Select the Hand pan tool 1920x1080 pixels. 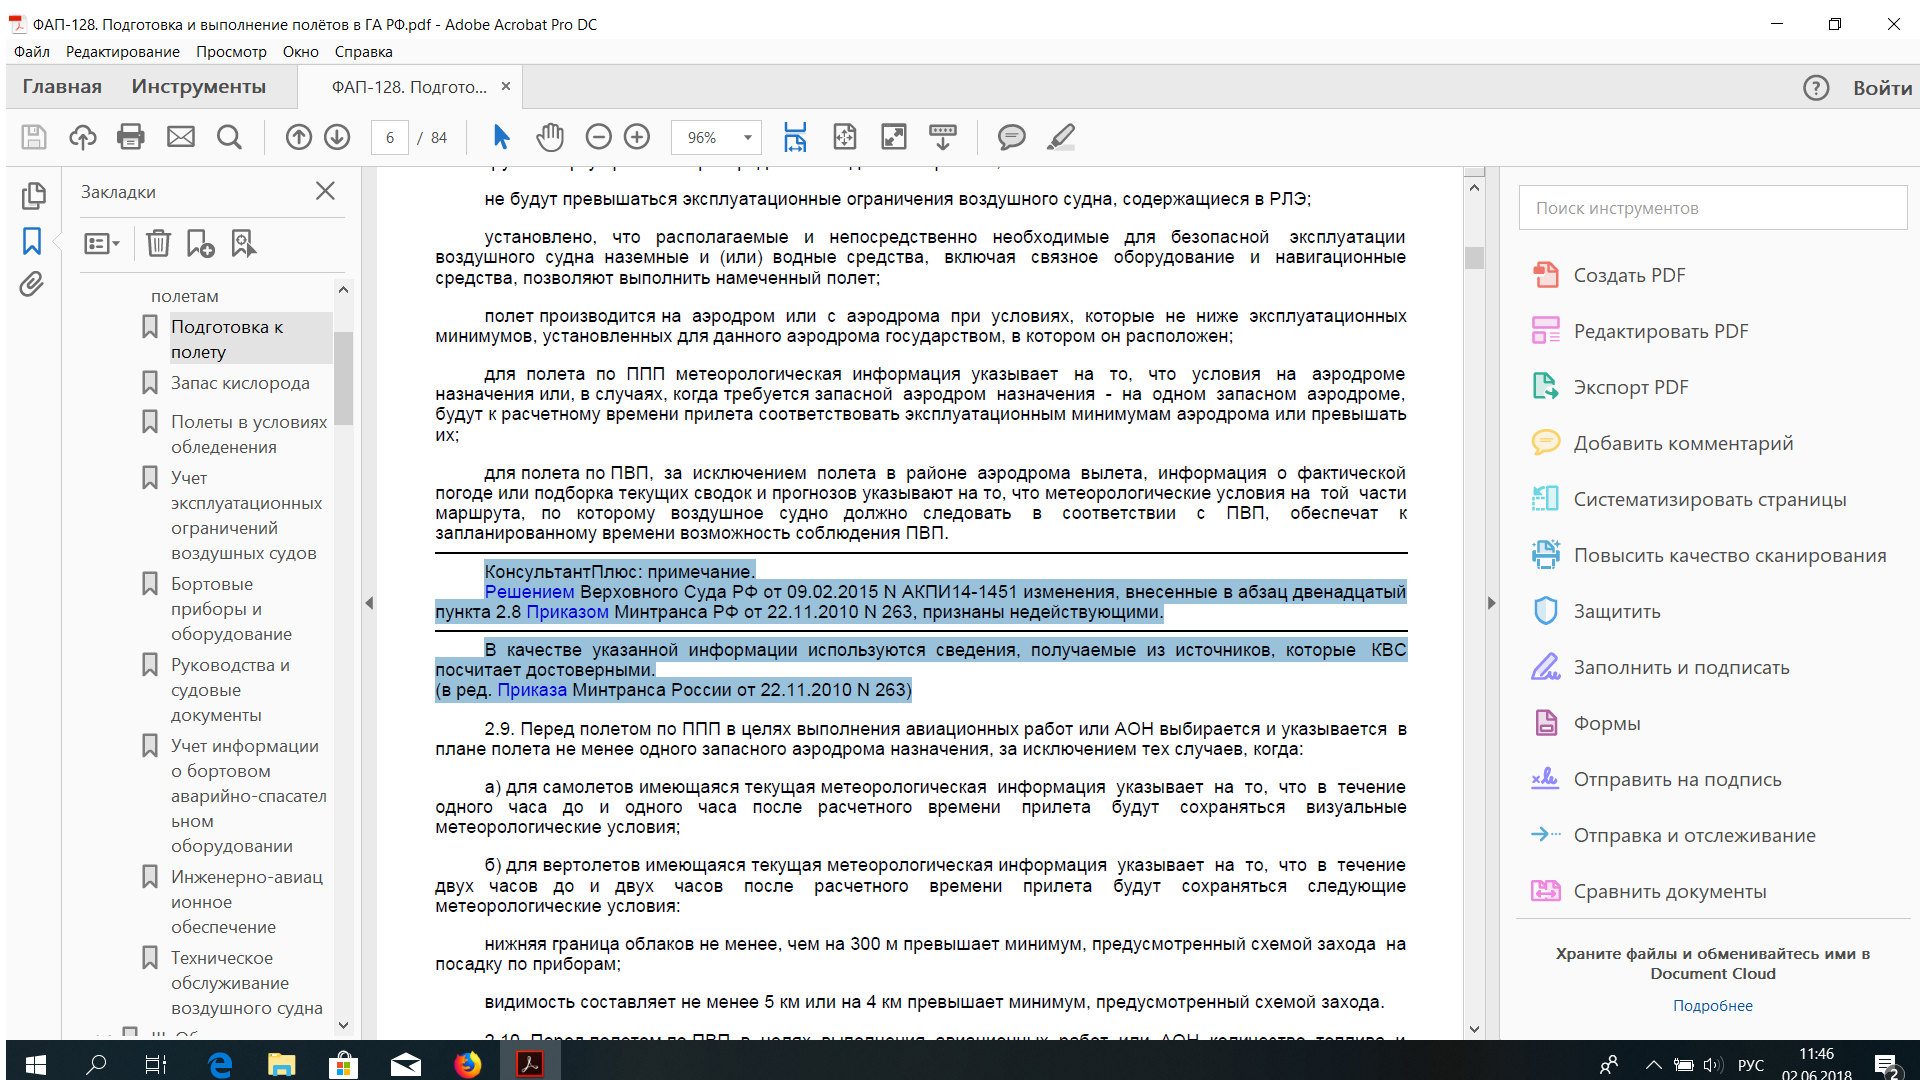point(550,137)
